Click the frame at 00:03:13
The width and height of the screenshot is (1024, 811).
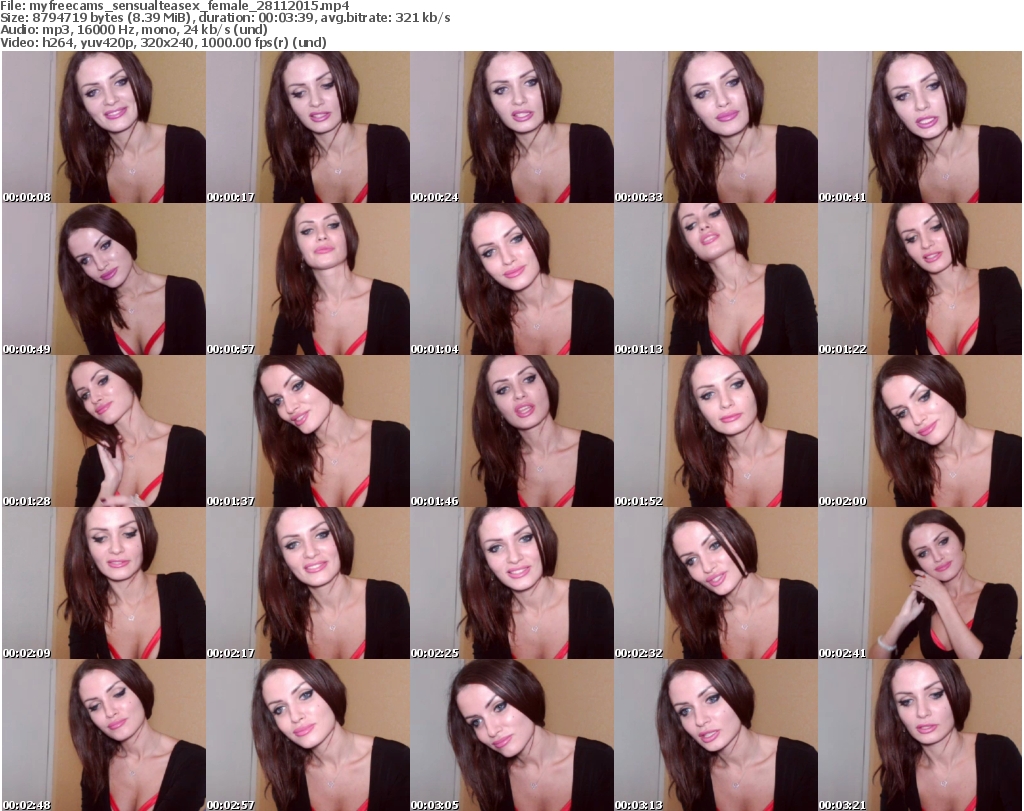point(716,735)
